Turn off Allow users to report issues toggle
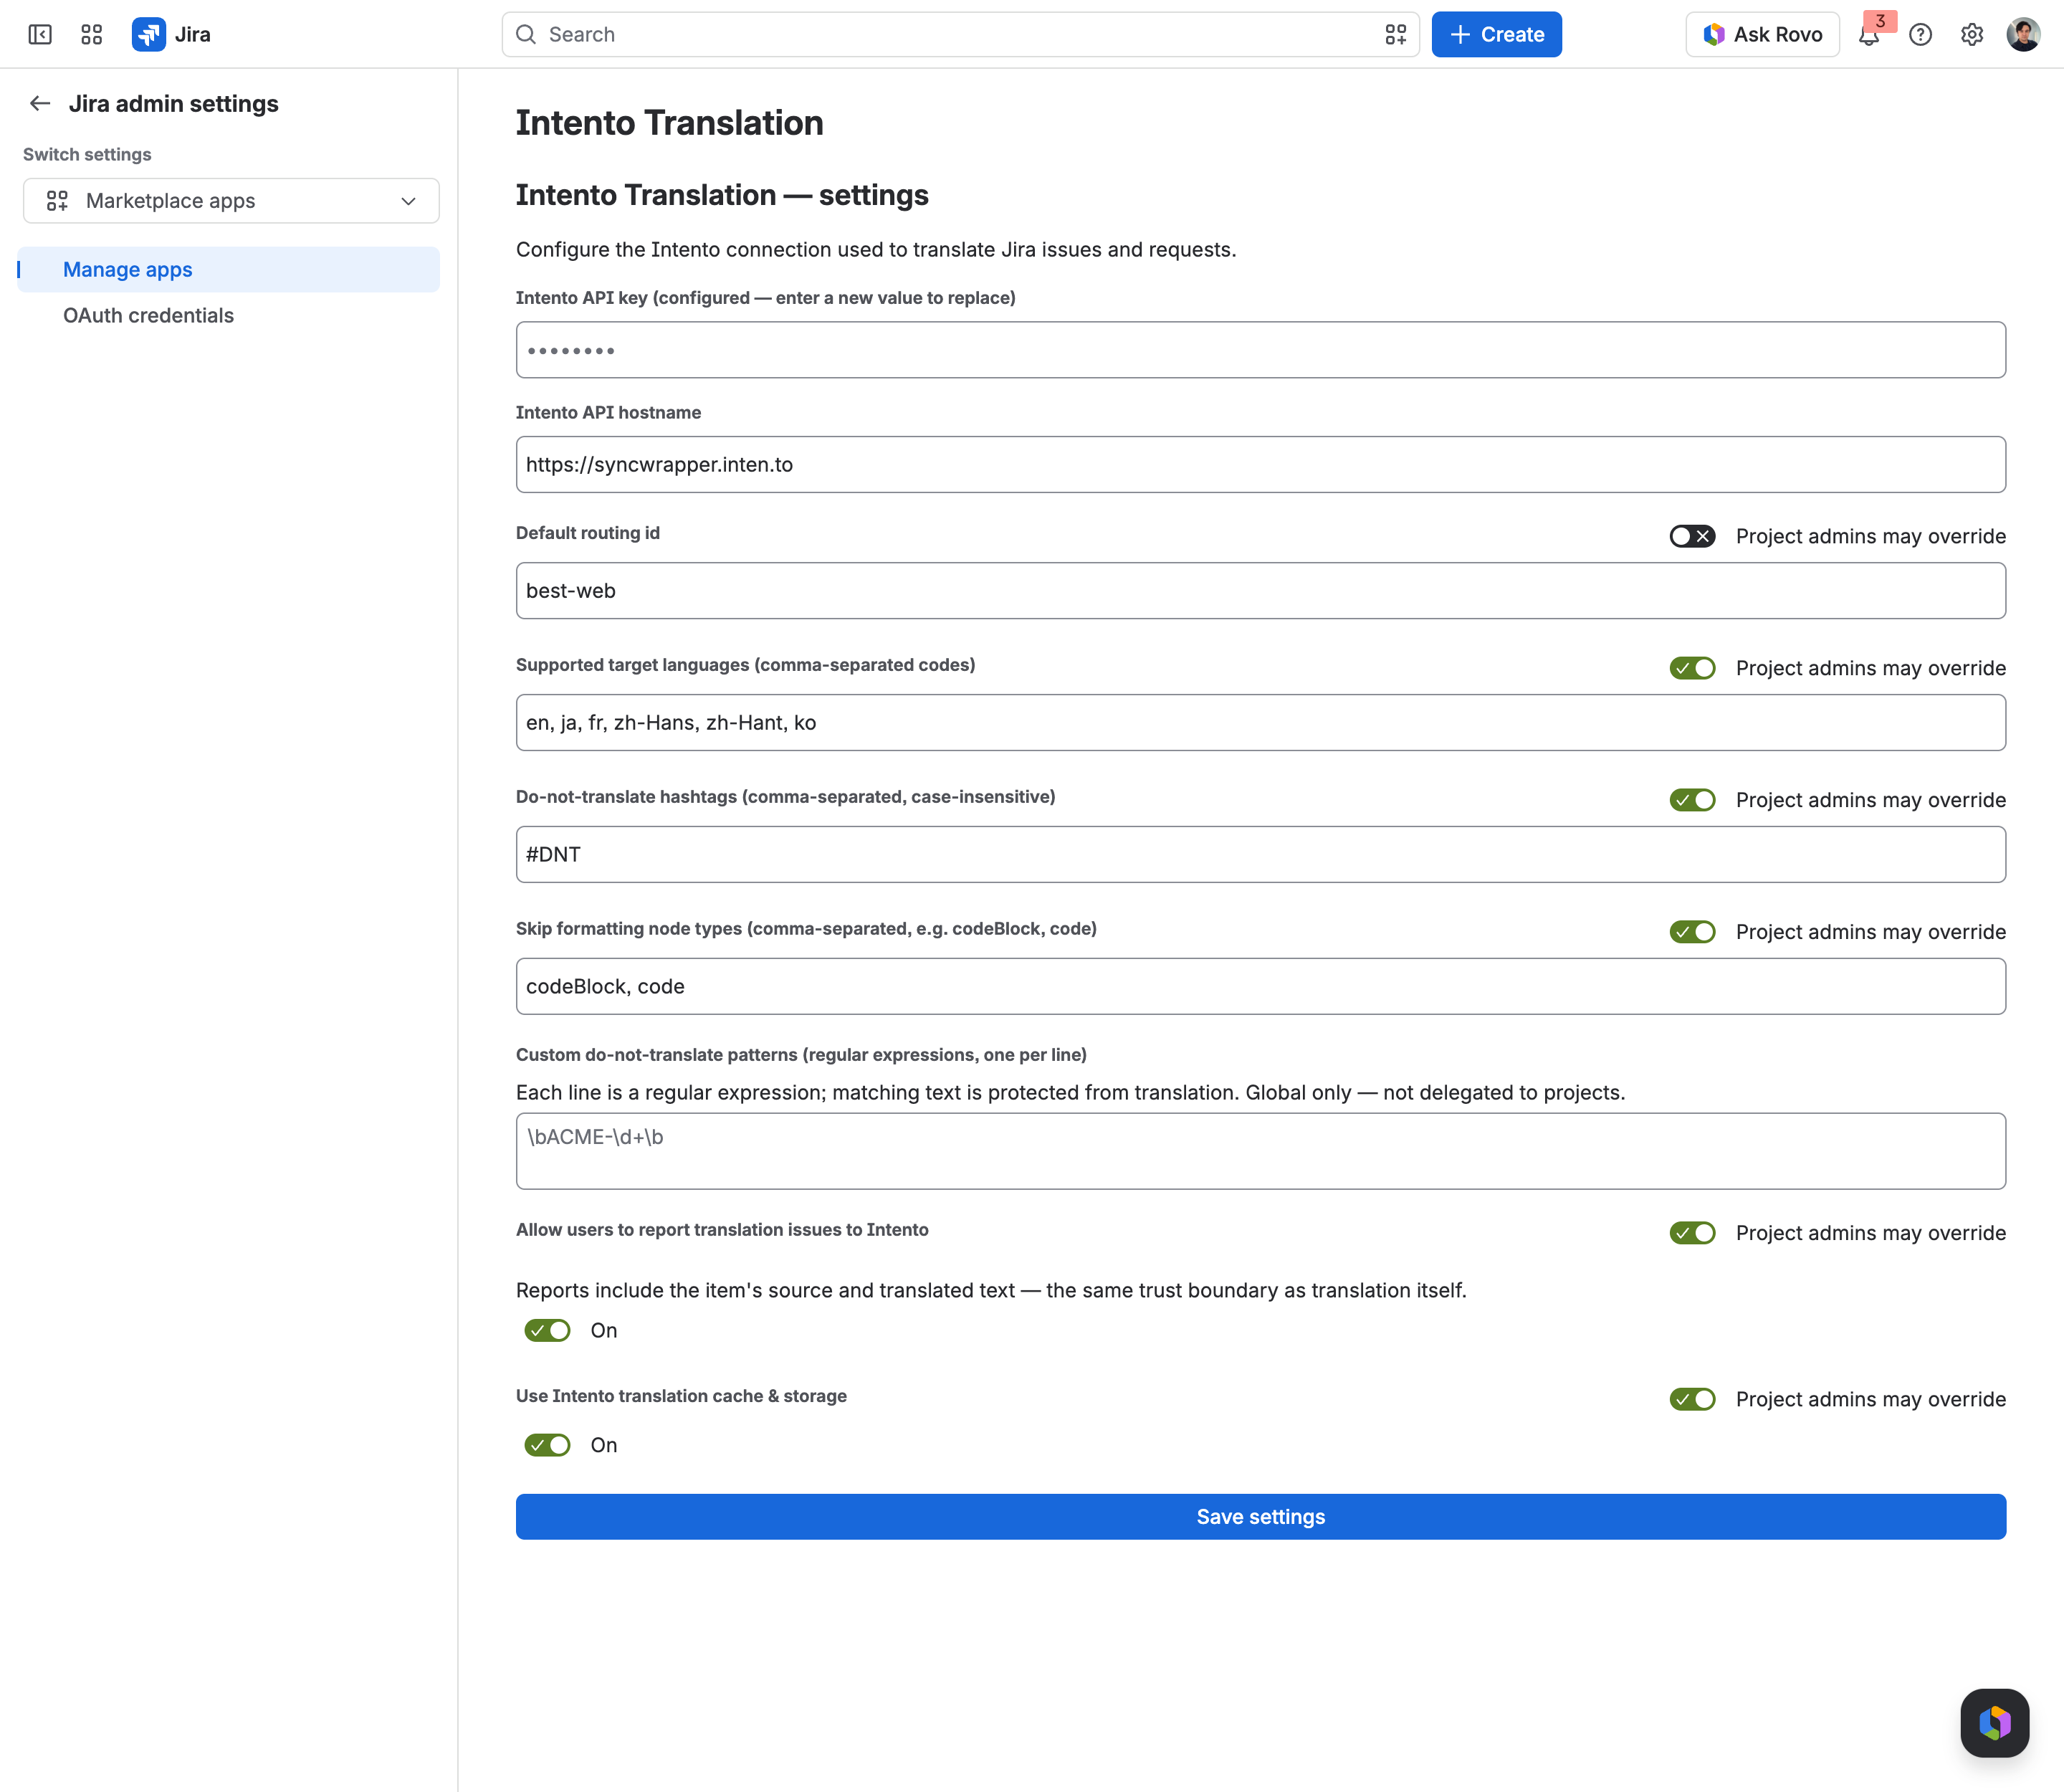The width and height of the screenshot is (2064, 1792). (x=547, y=1330)
